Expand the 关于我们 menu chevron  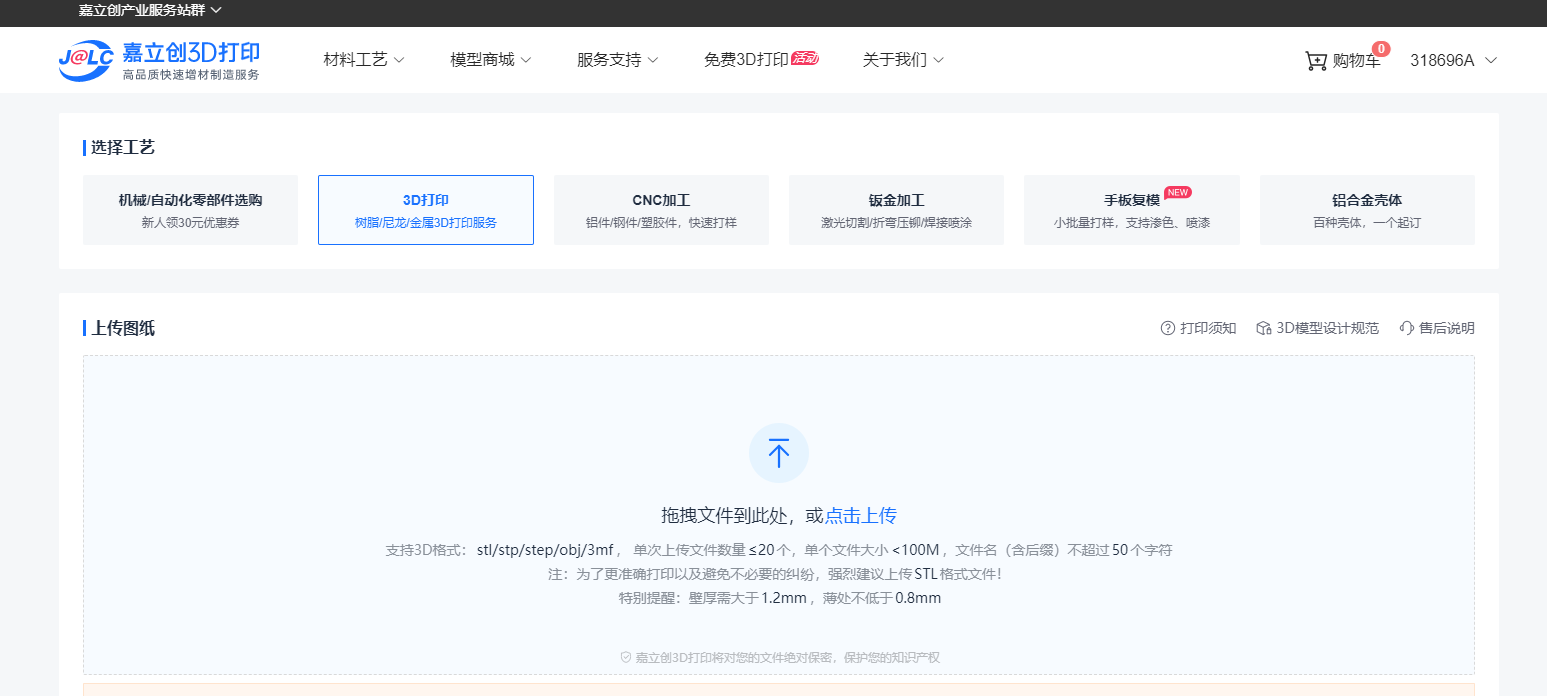938,60
